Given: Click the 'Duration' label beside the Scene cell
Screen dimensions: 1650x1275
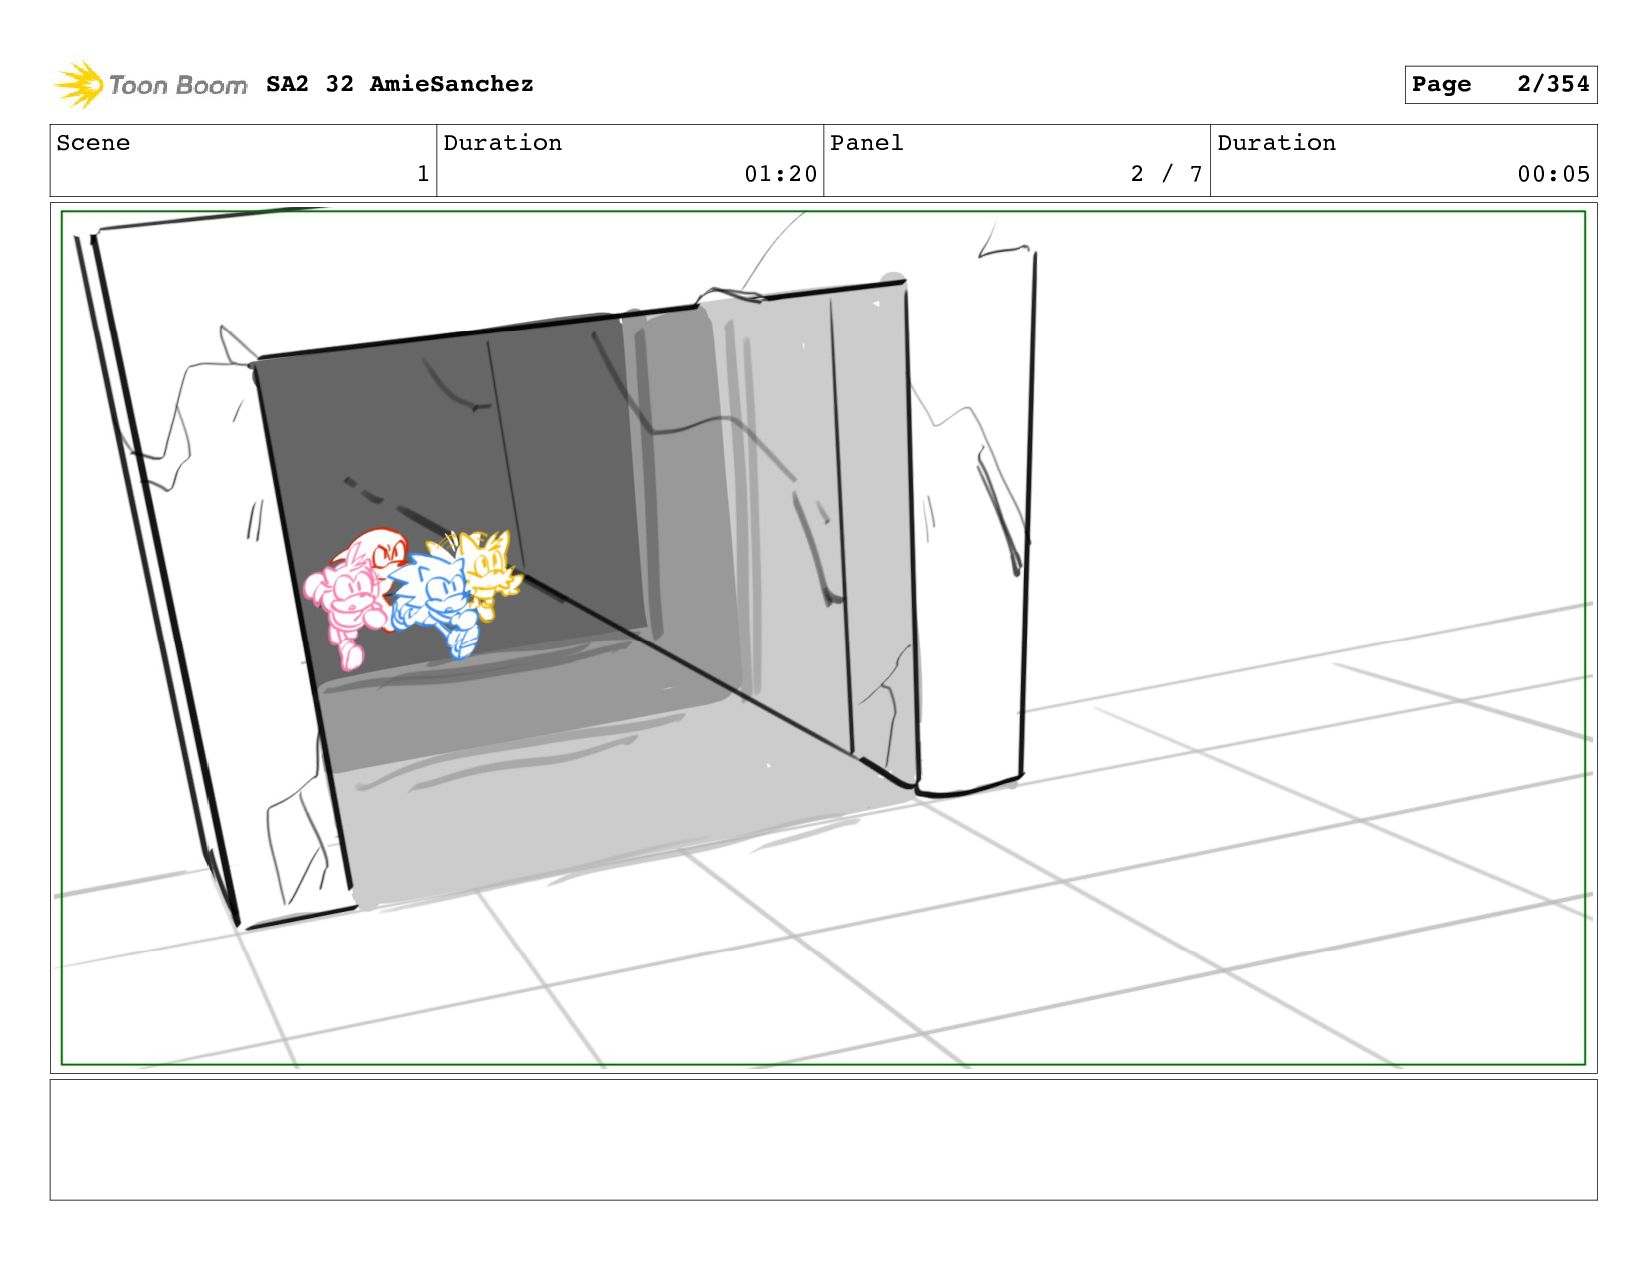Looking at the screenshot, I should (x=502, y=143).
